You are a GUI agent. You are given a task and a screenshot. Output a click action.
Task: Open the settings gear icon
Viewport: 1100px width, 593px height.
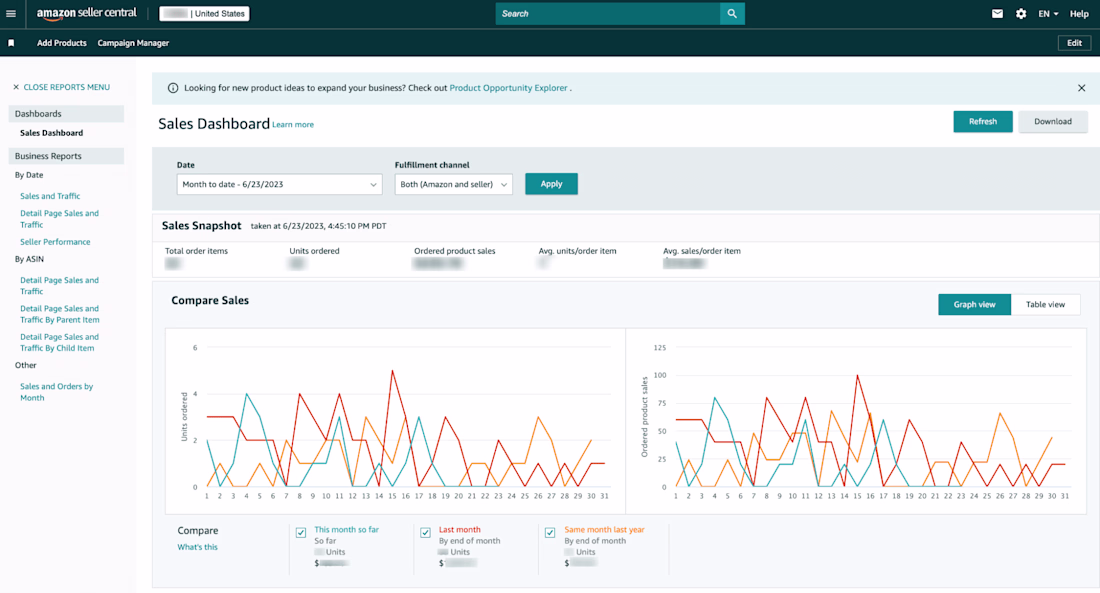click(x=1021, y=13)
